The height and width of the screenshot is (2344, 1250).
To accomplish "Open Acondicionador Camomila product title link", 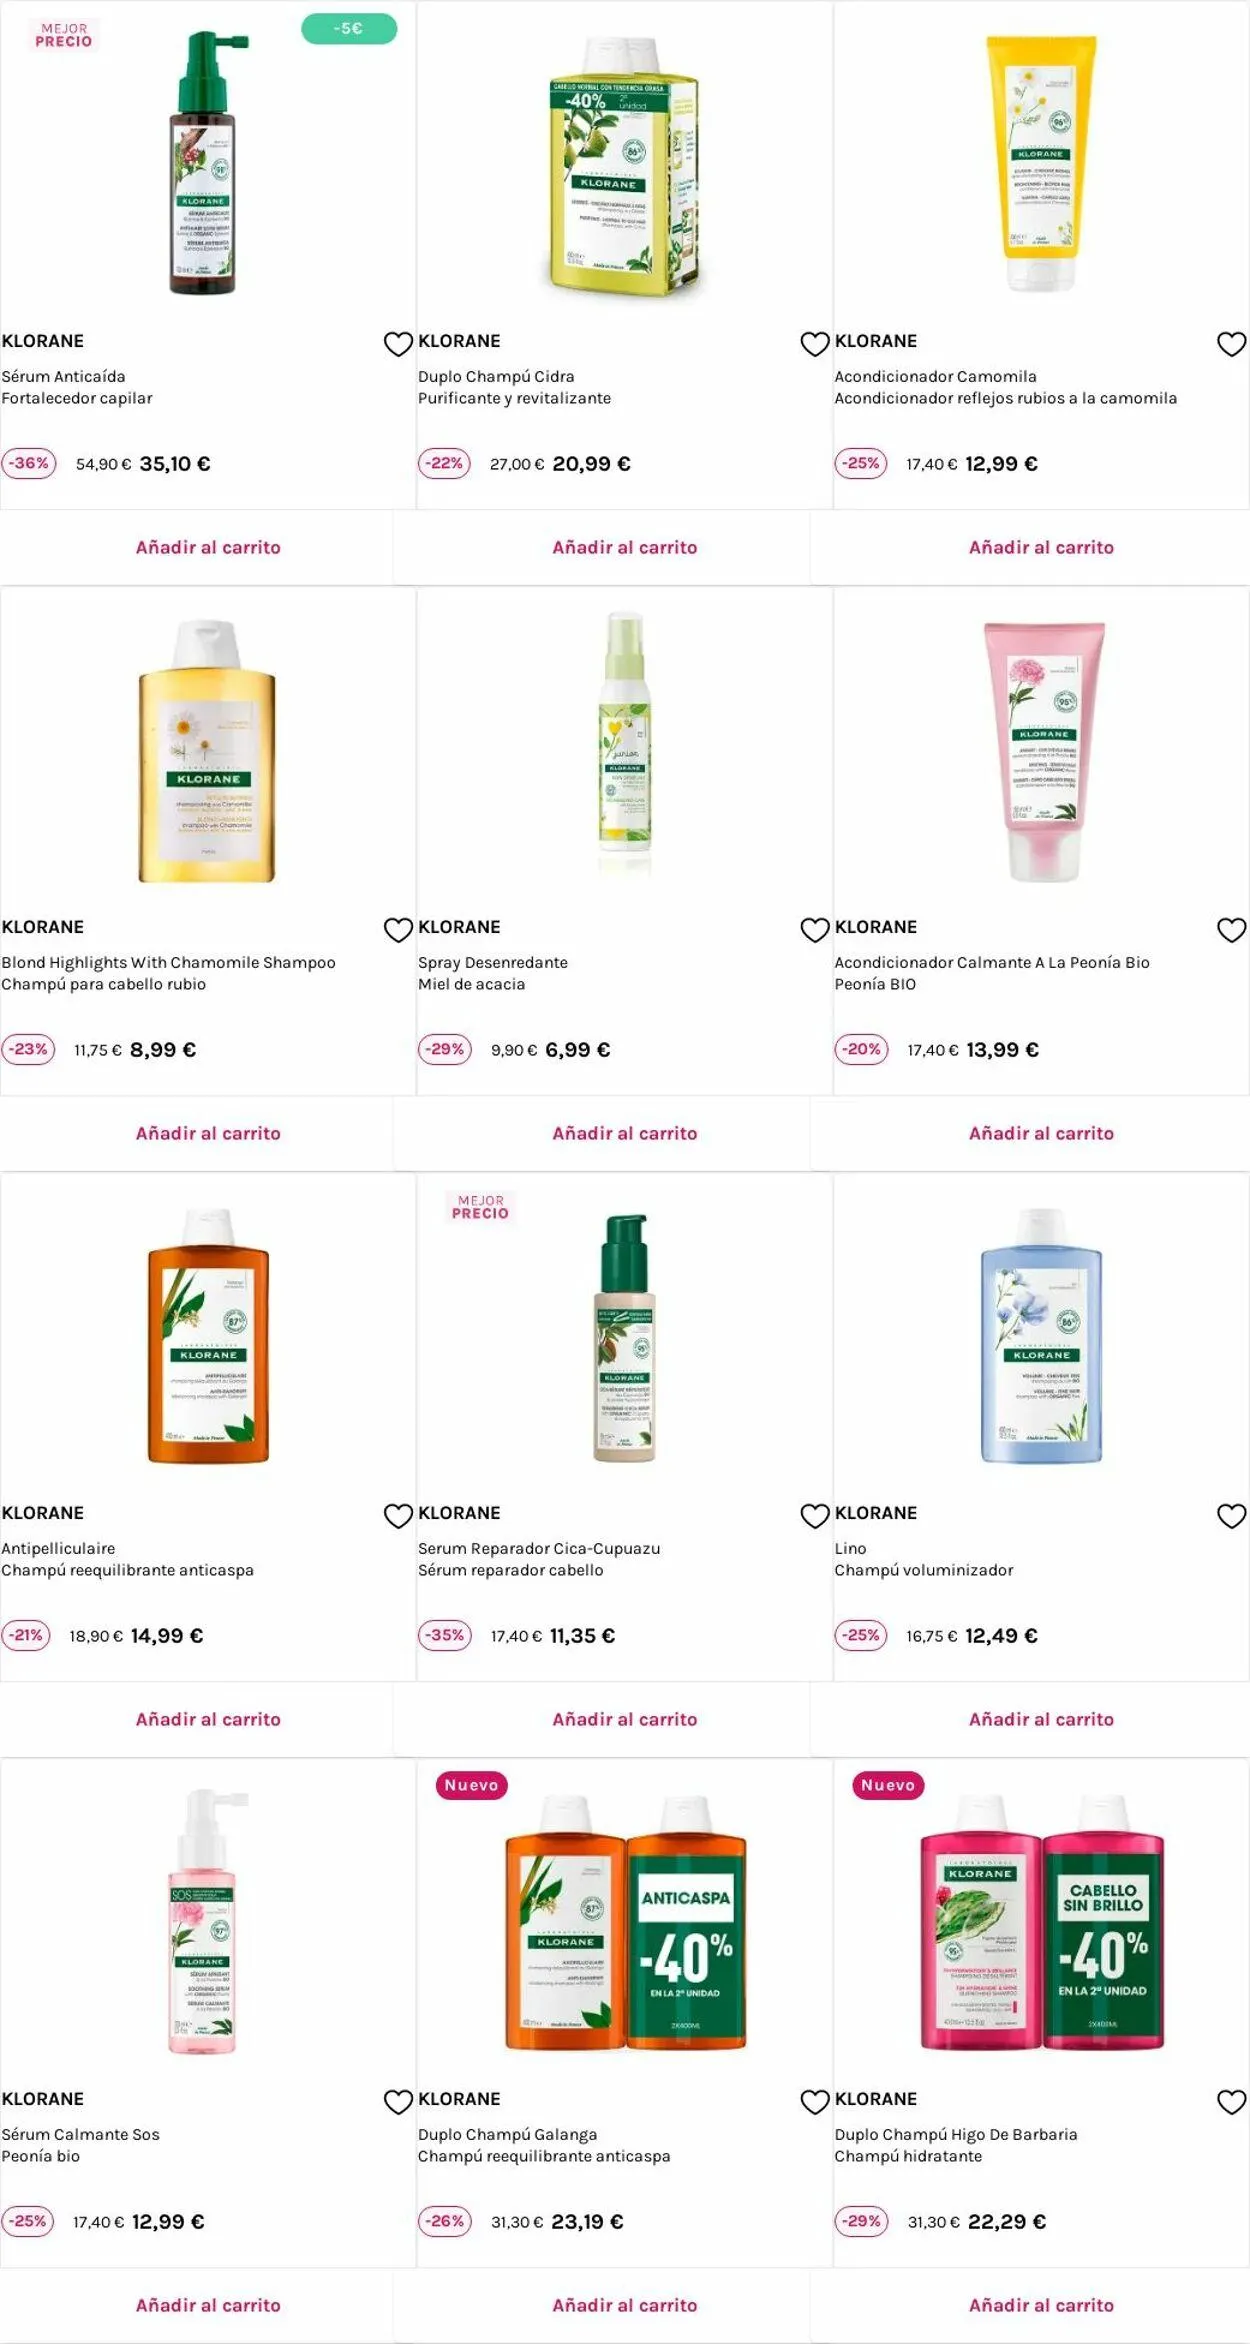I will 935,376.
